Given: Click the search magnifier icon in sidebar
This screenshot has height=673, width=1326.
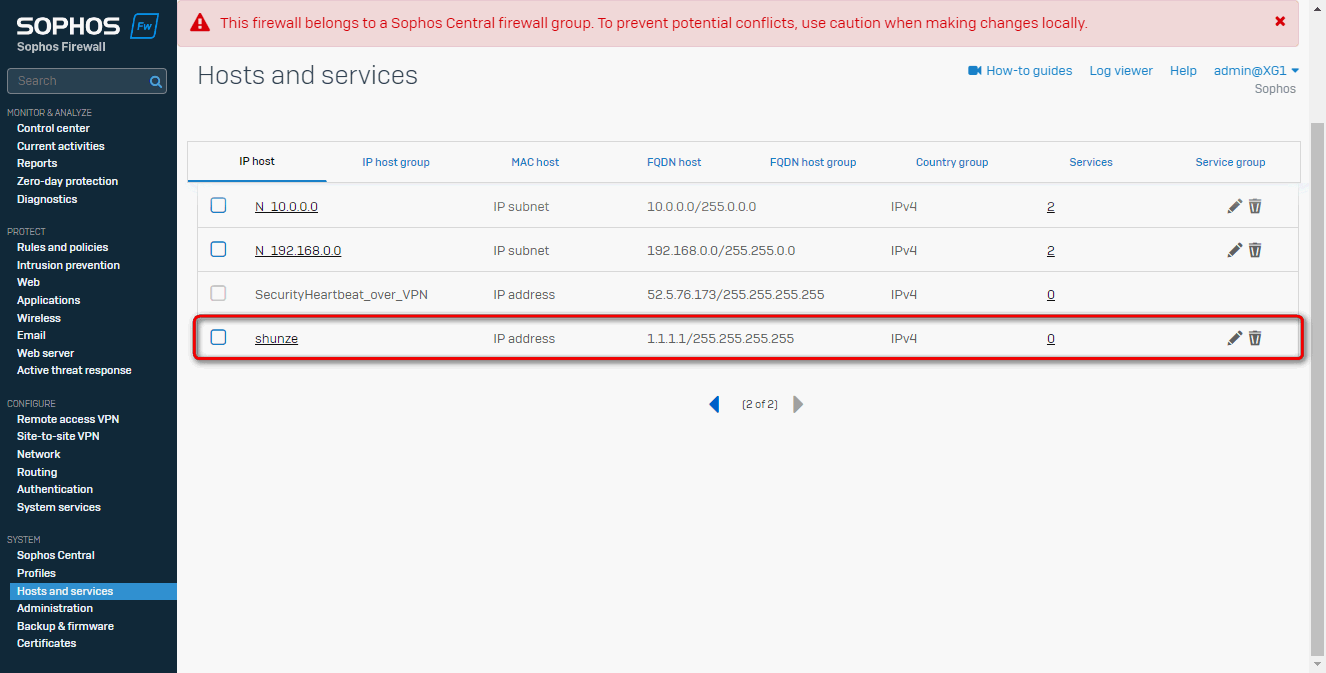Looking at the screenshot, I should click(x=156, y=82).
